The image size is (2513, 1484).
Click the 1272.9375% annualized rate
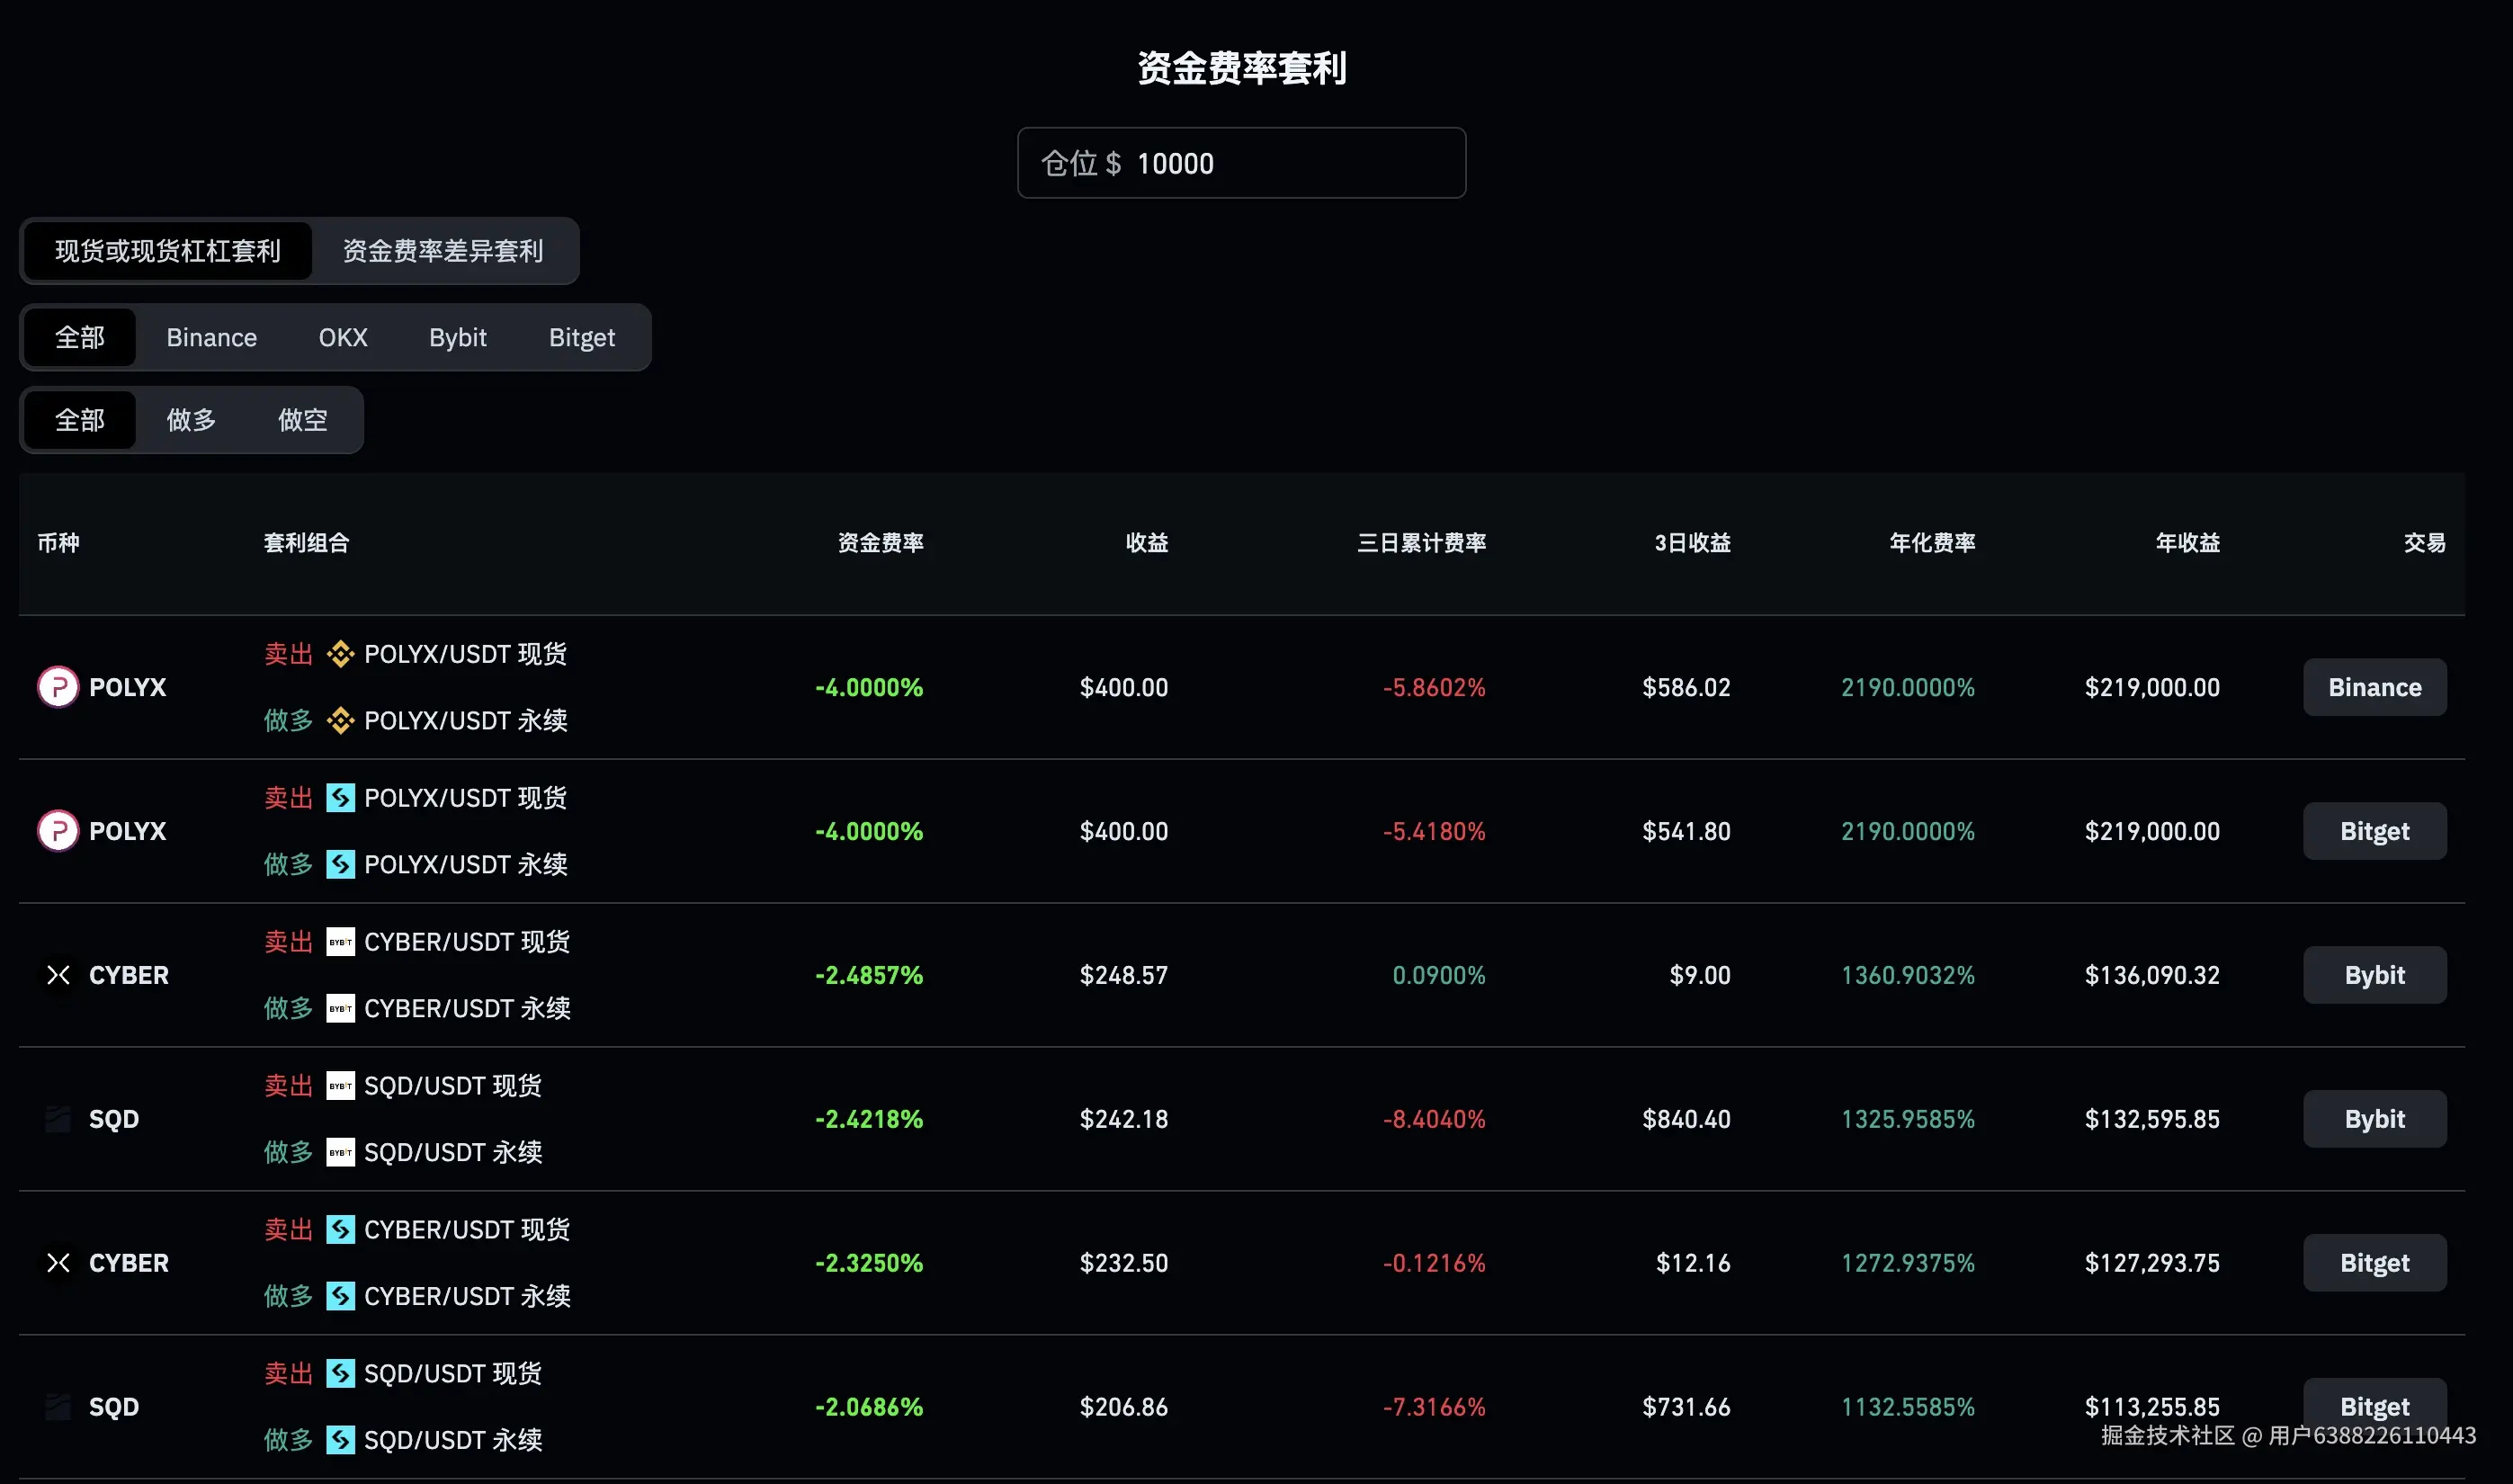(x=1908, y=1263)
